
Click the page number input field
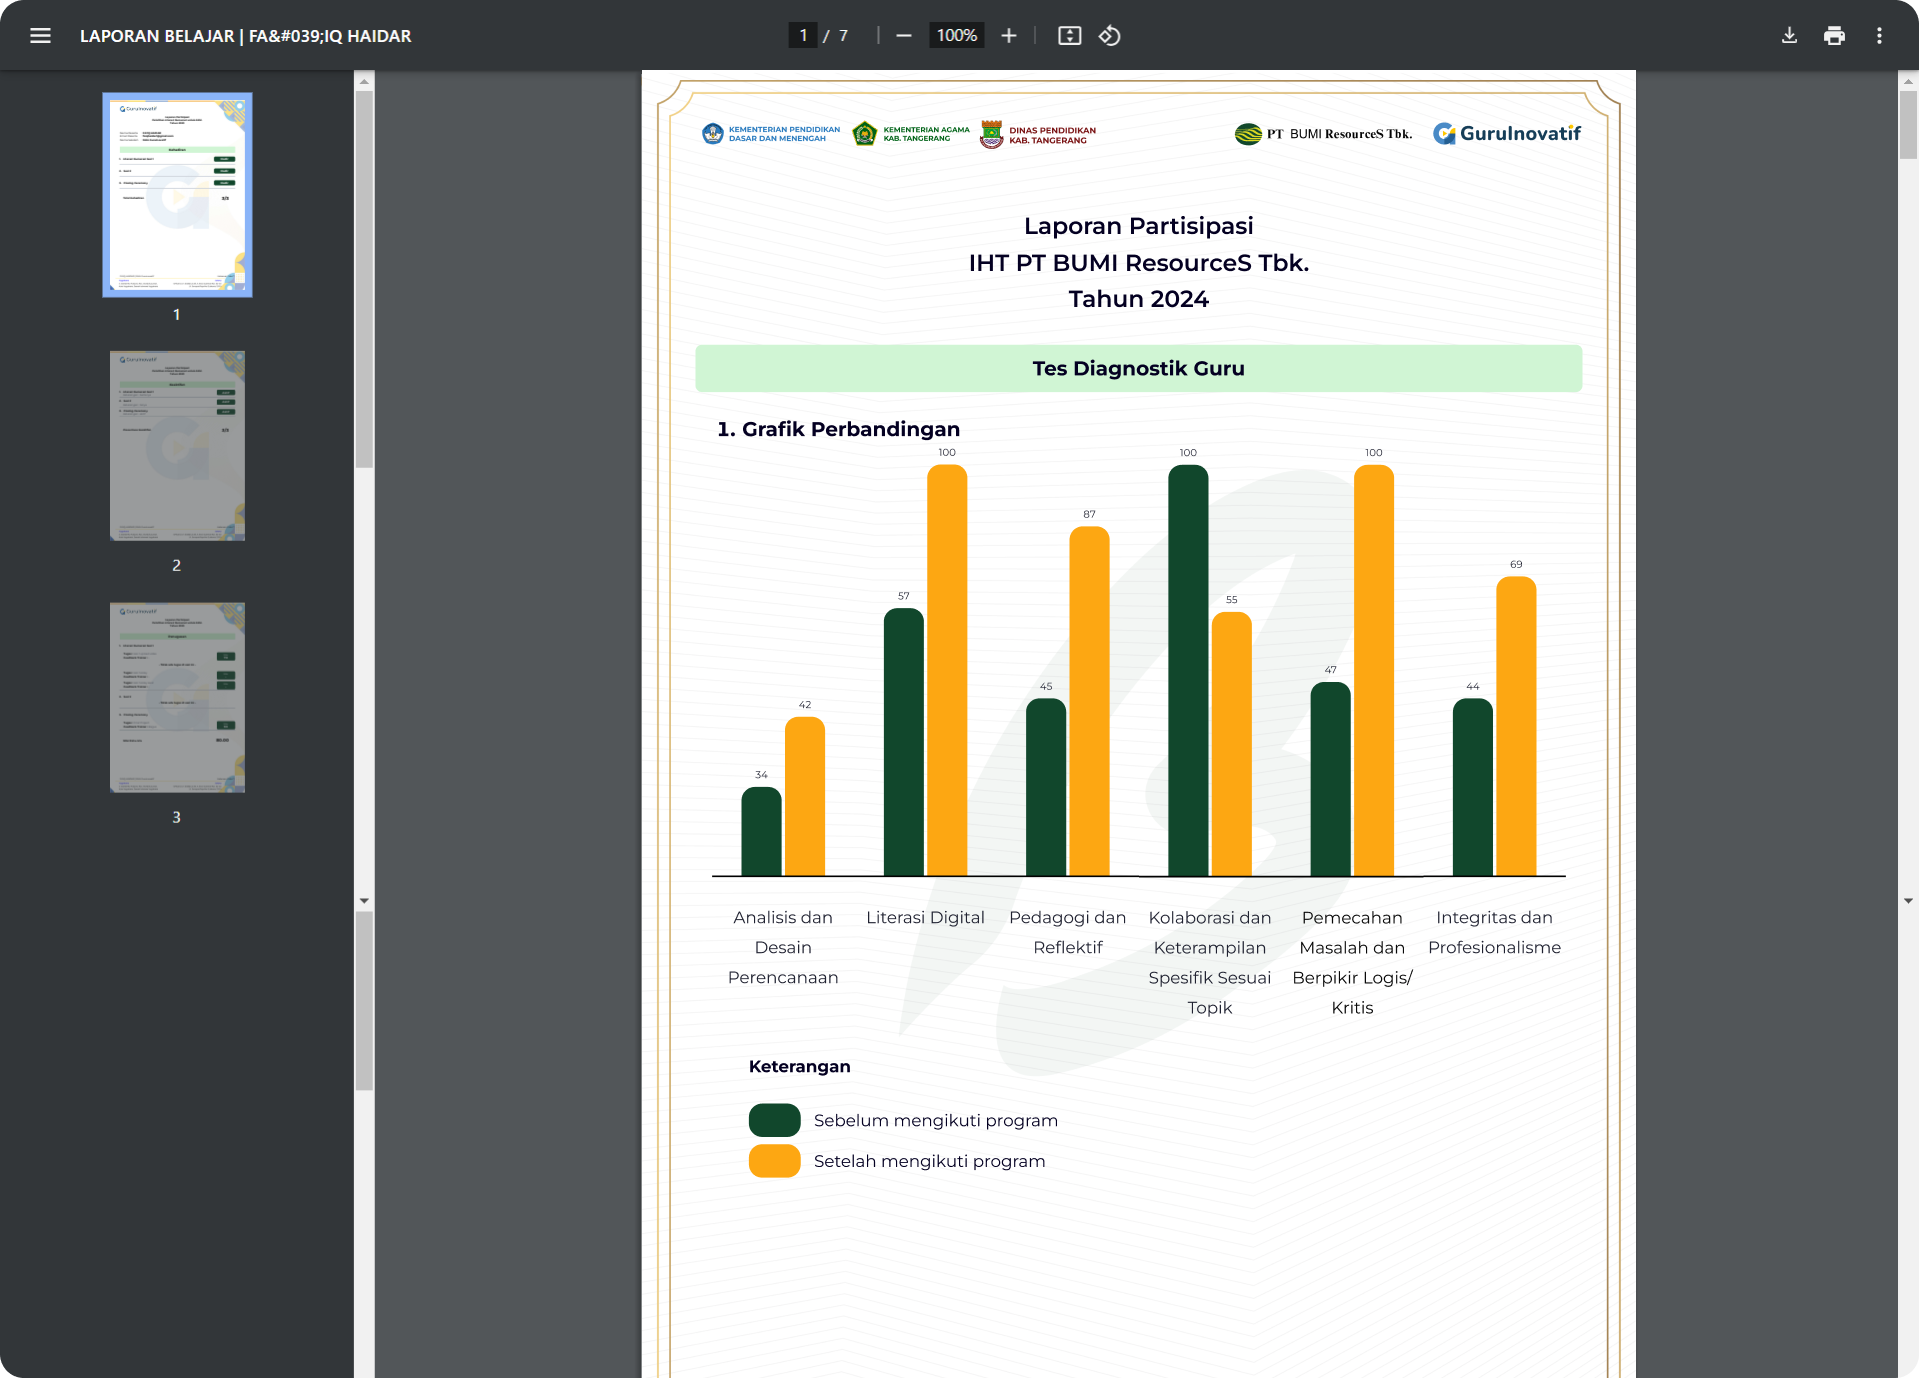point(803,36)
